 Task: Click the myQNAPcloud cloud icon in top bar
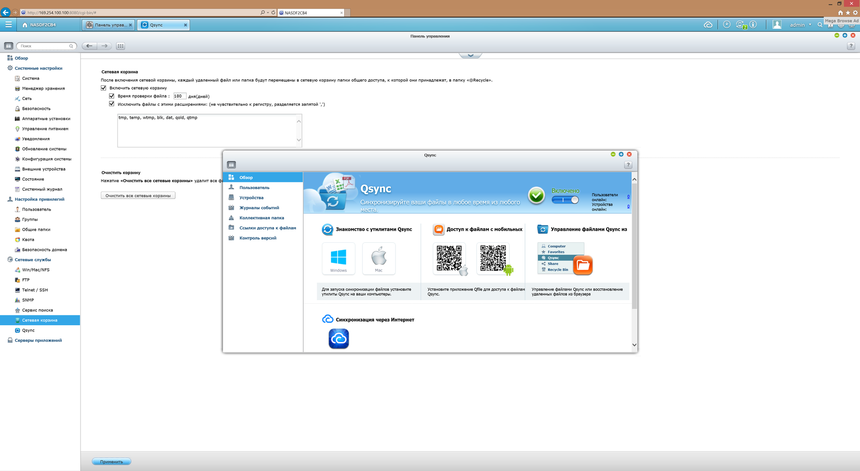(x=708, y=24)
